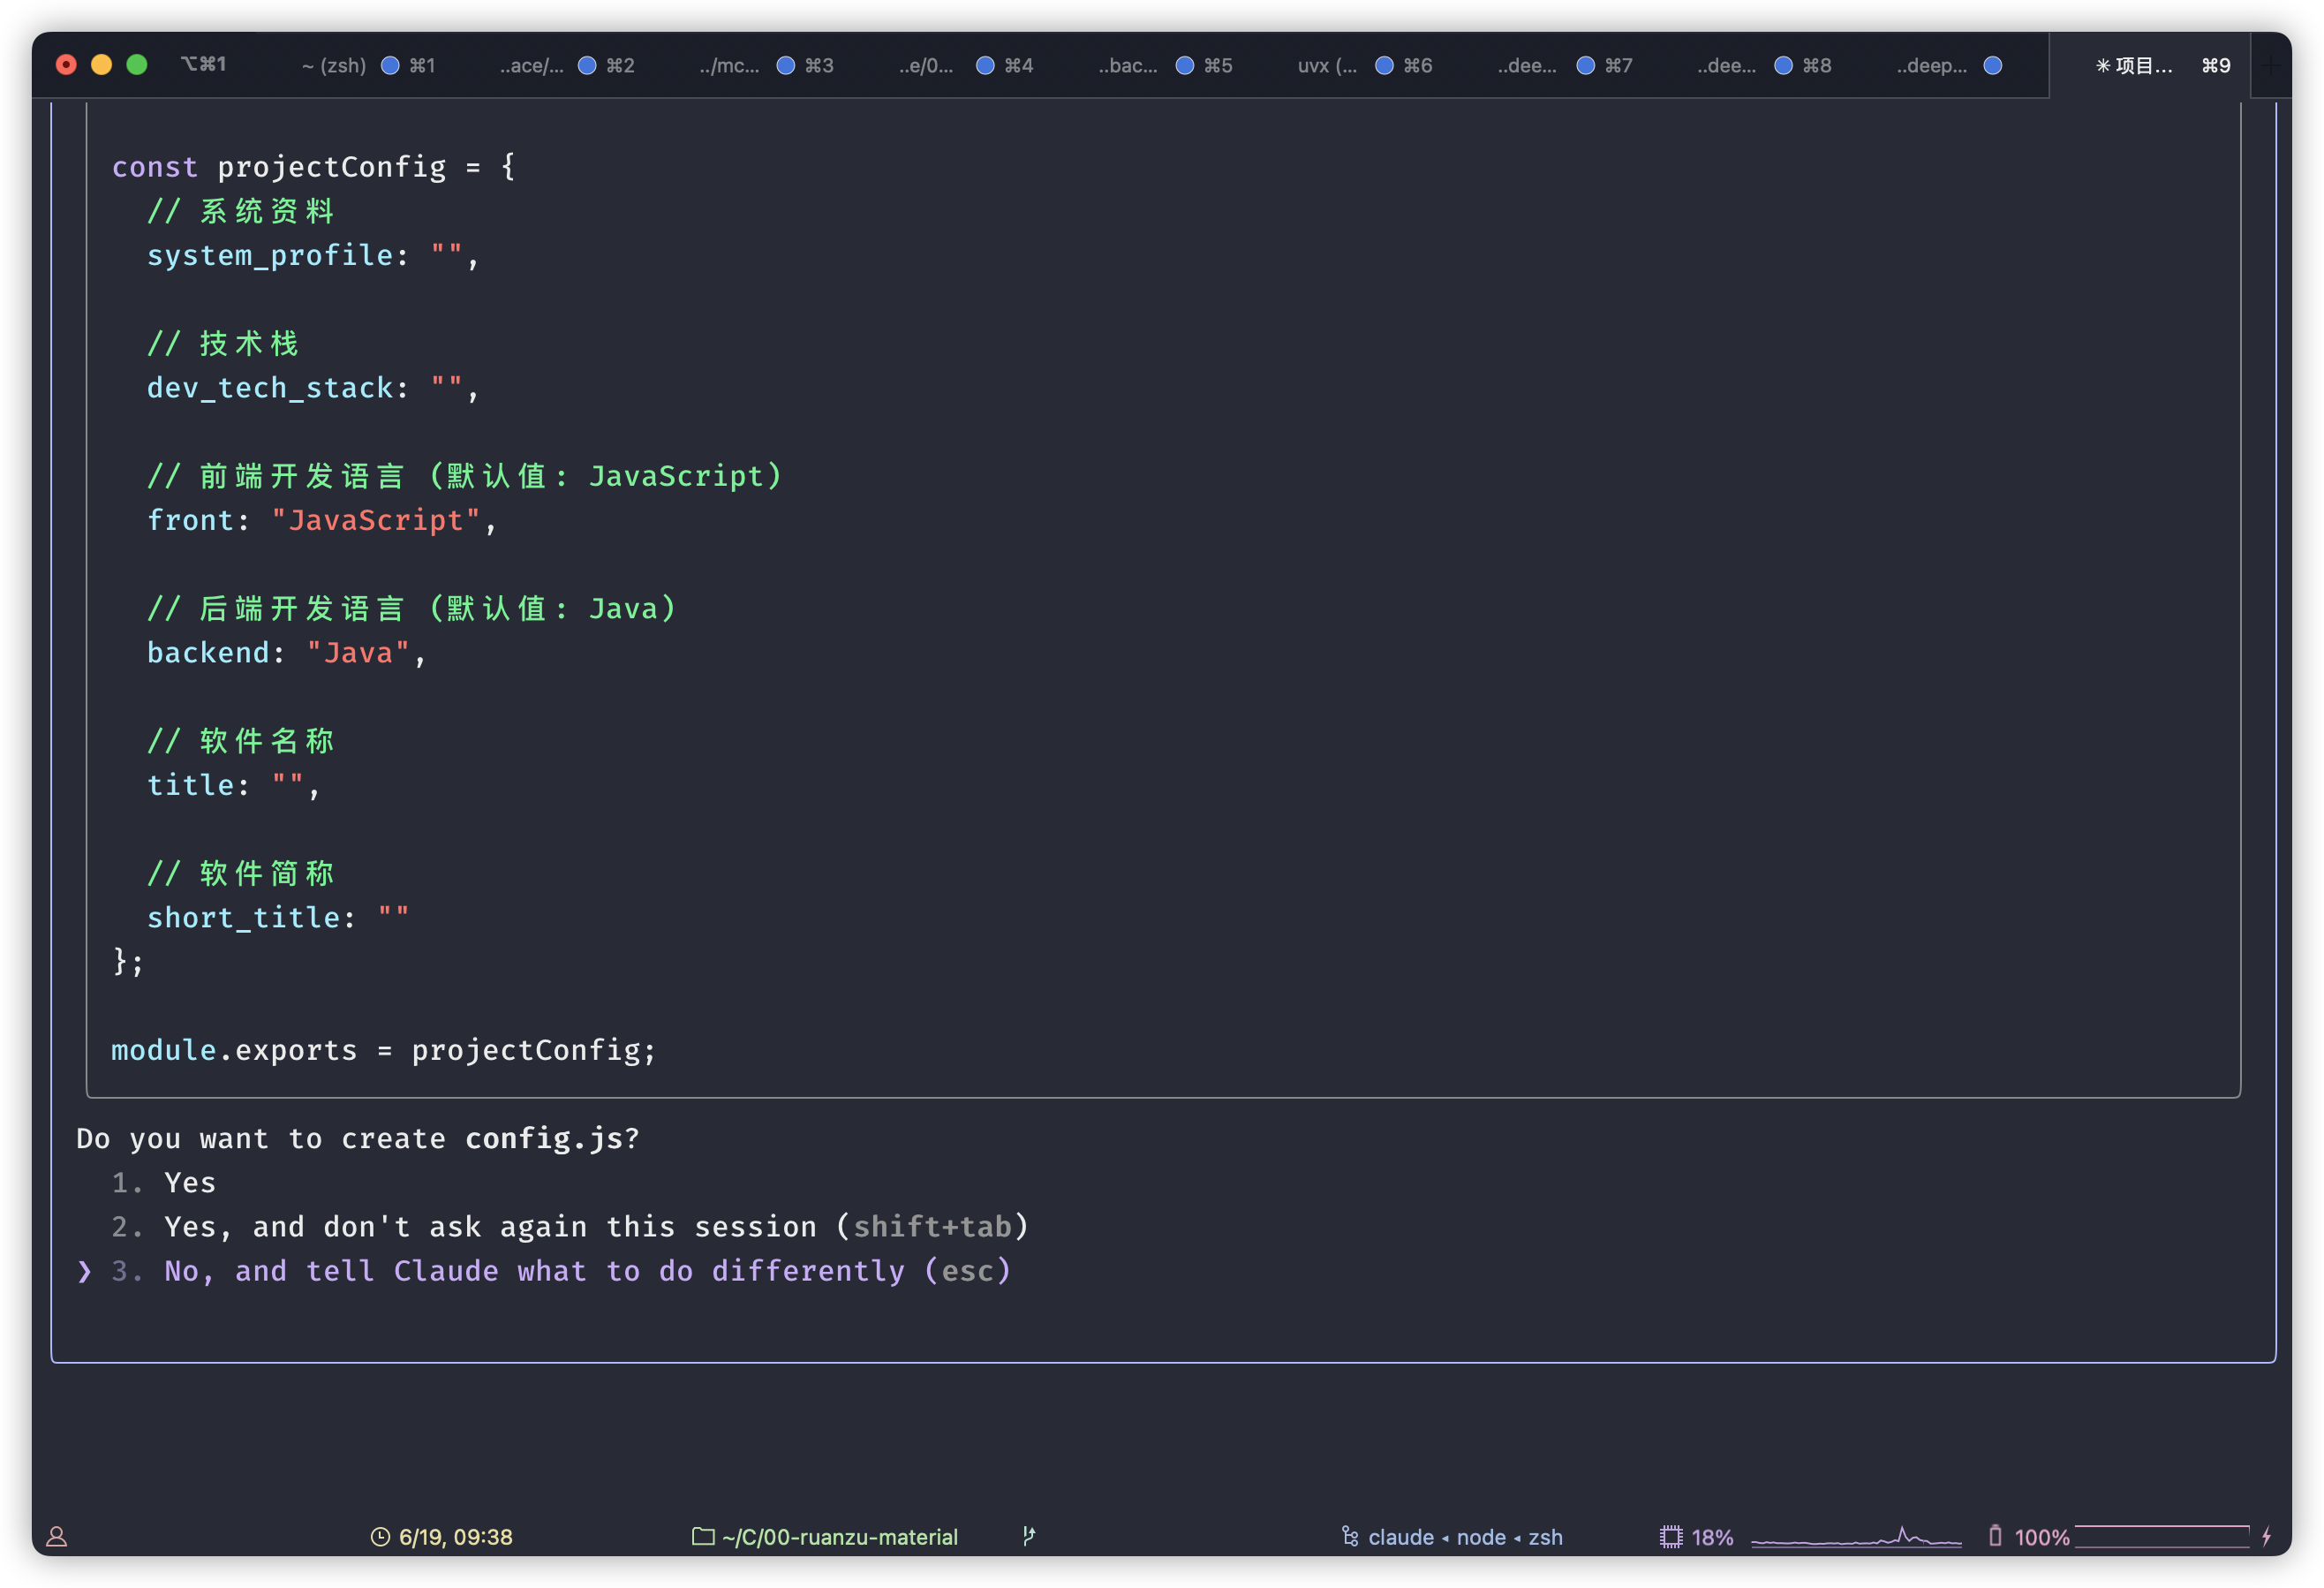Choose No, and tell Claude what to do differently

tap(587, 1271)
